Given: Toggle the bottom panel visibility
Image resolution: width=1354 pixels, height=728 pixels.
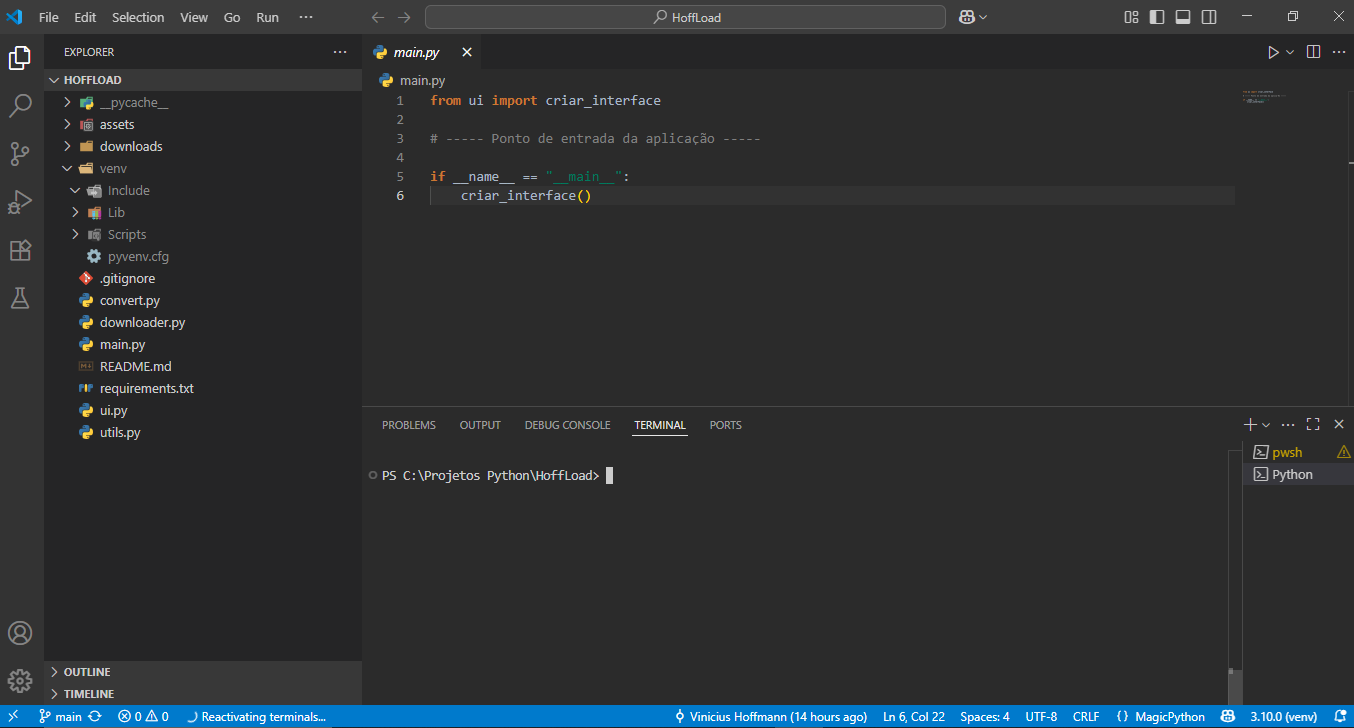Looking at the screenshot, I should click(1184, 17).
